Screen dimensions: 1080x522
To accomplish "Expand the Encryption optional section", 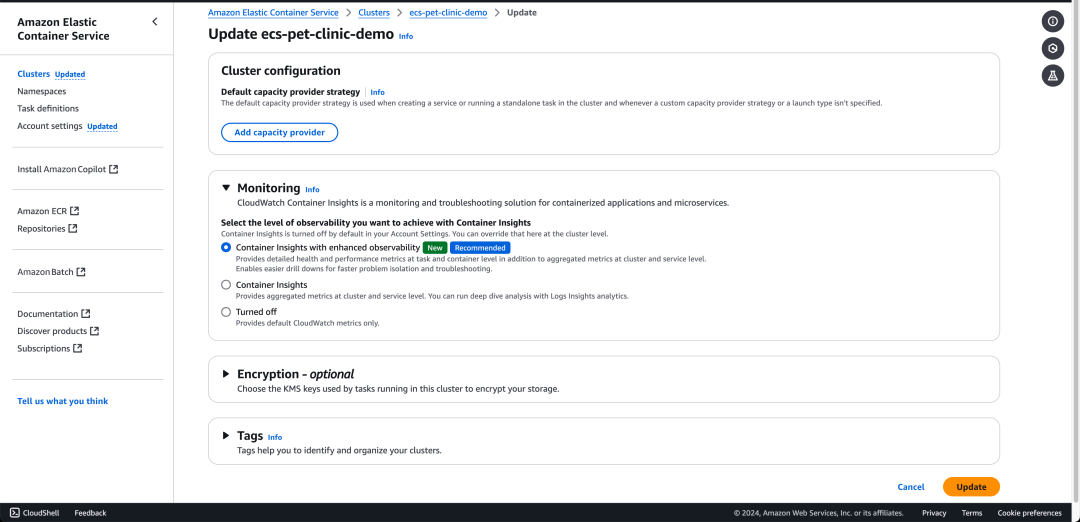I will point(225,374).
